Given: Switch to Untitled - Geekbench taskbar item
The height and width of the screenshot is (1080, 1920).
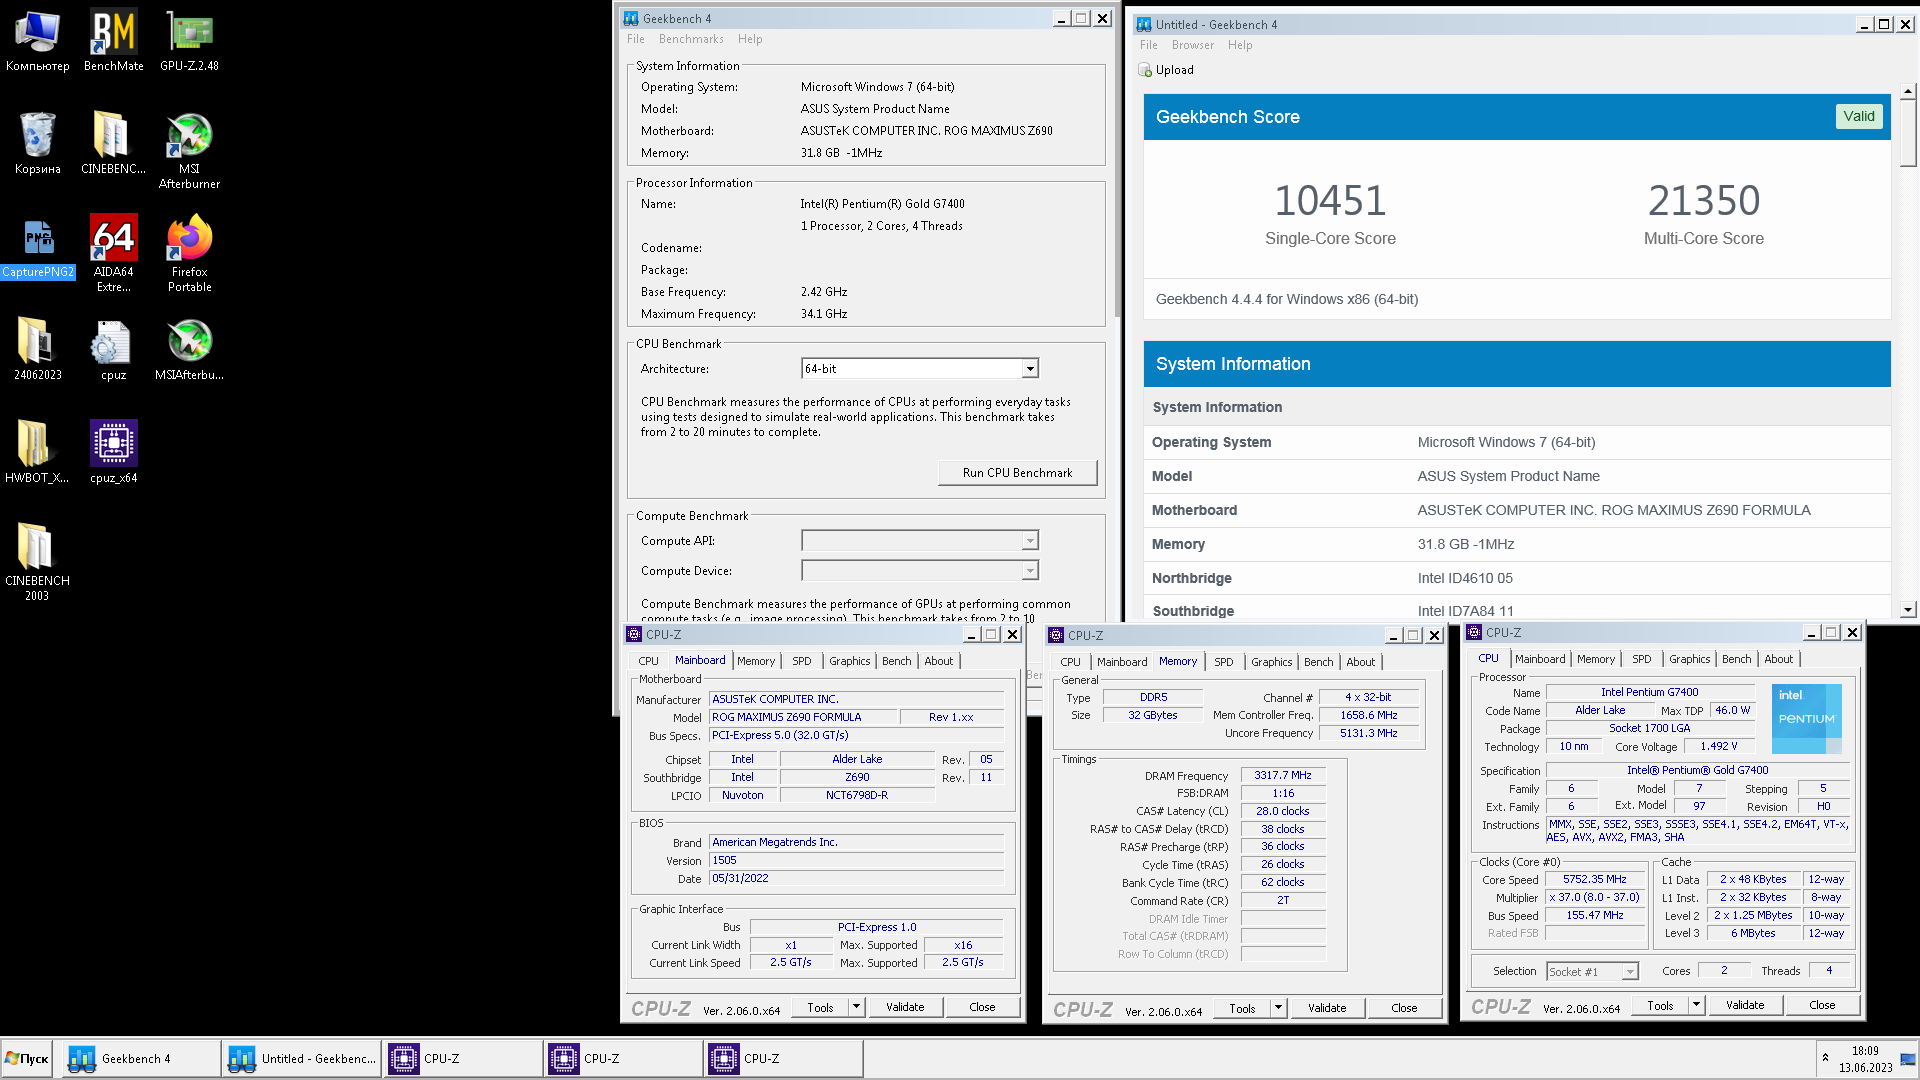Looking at the screenshot, I should click(x=301, y=1058).
